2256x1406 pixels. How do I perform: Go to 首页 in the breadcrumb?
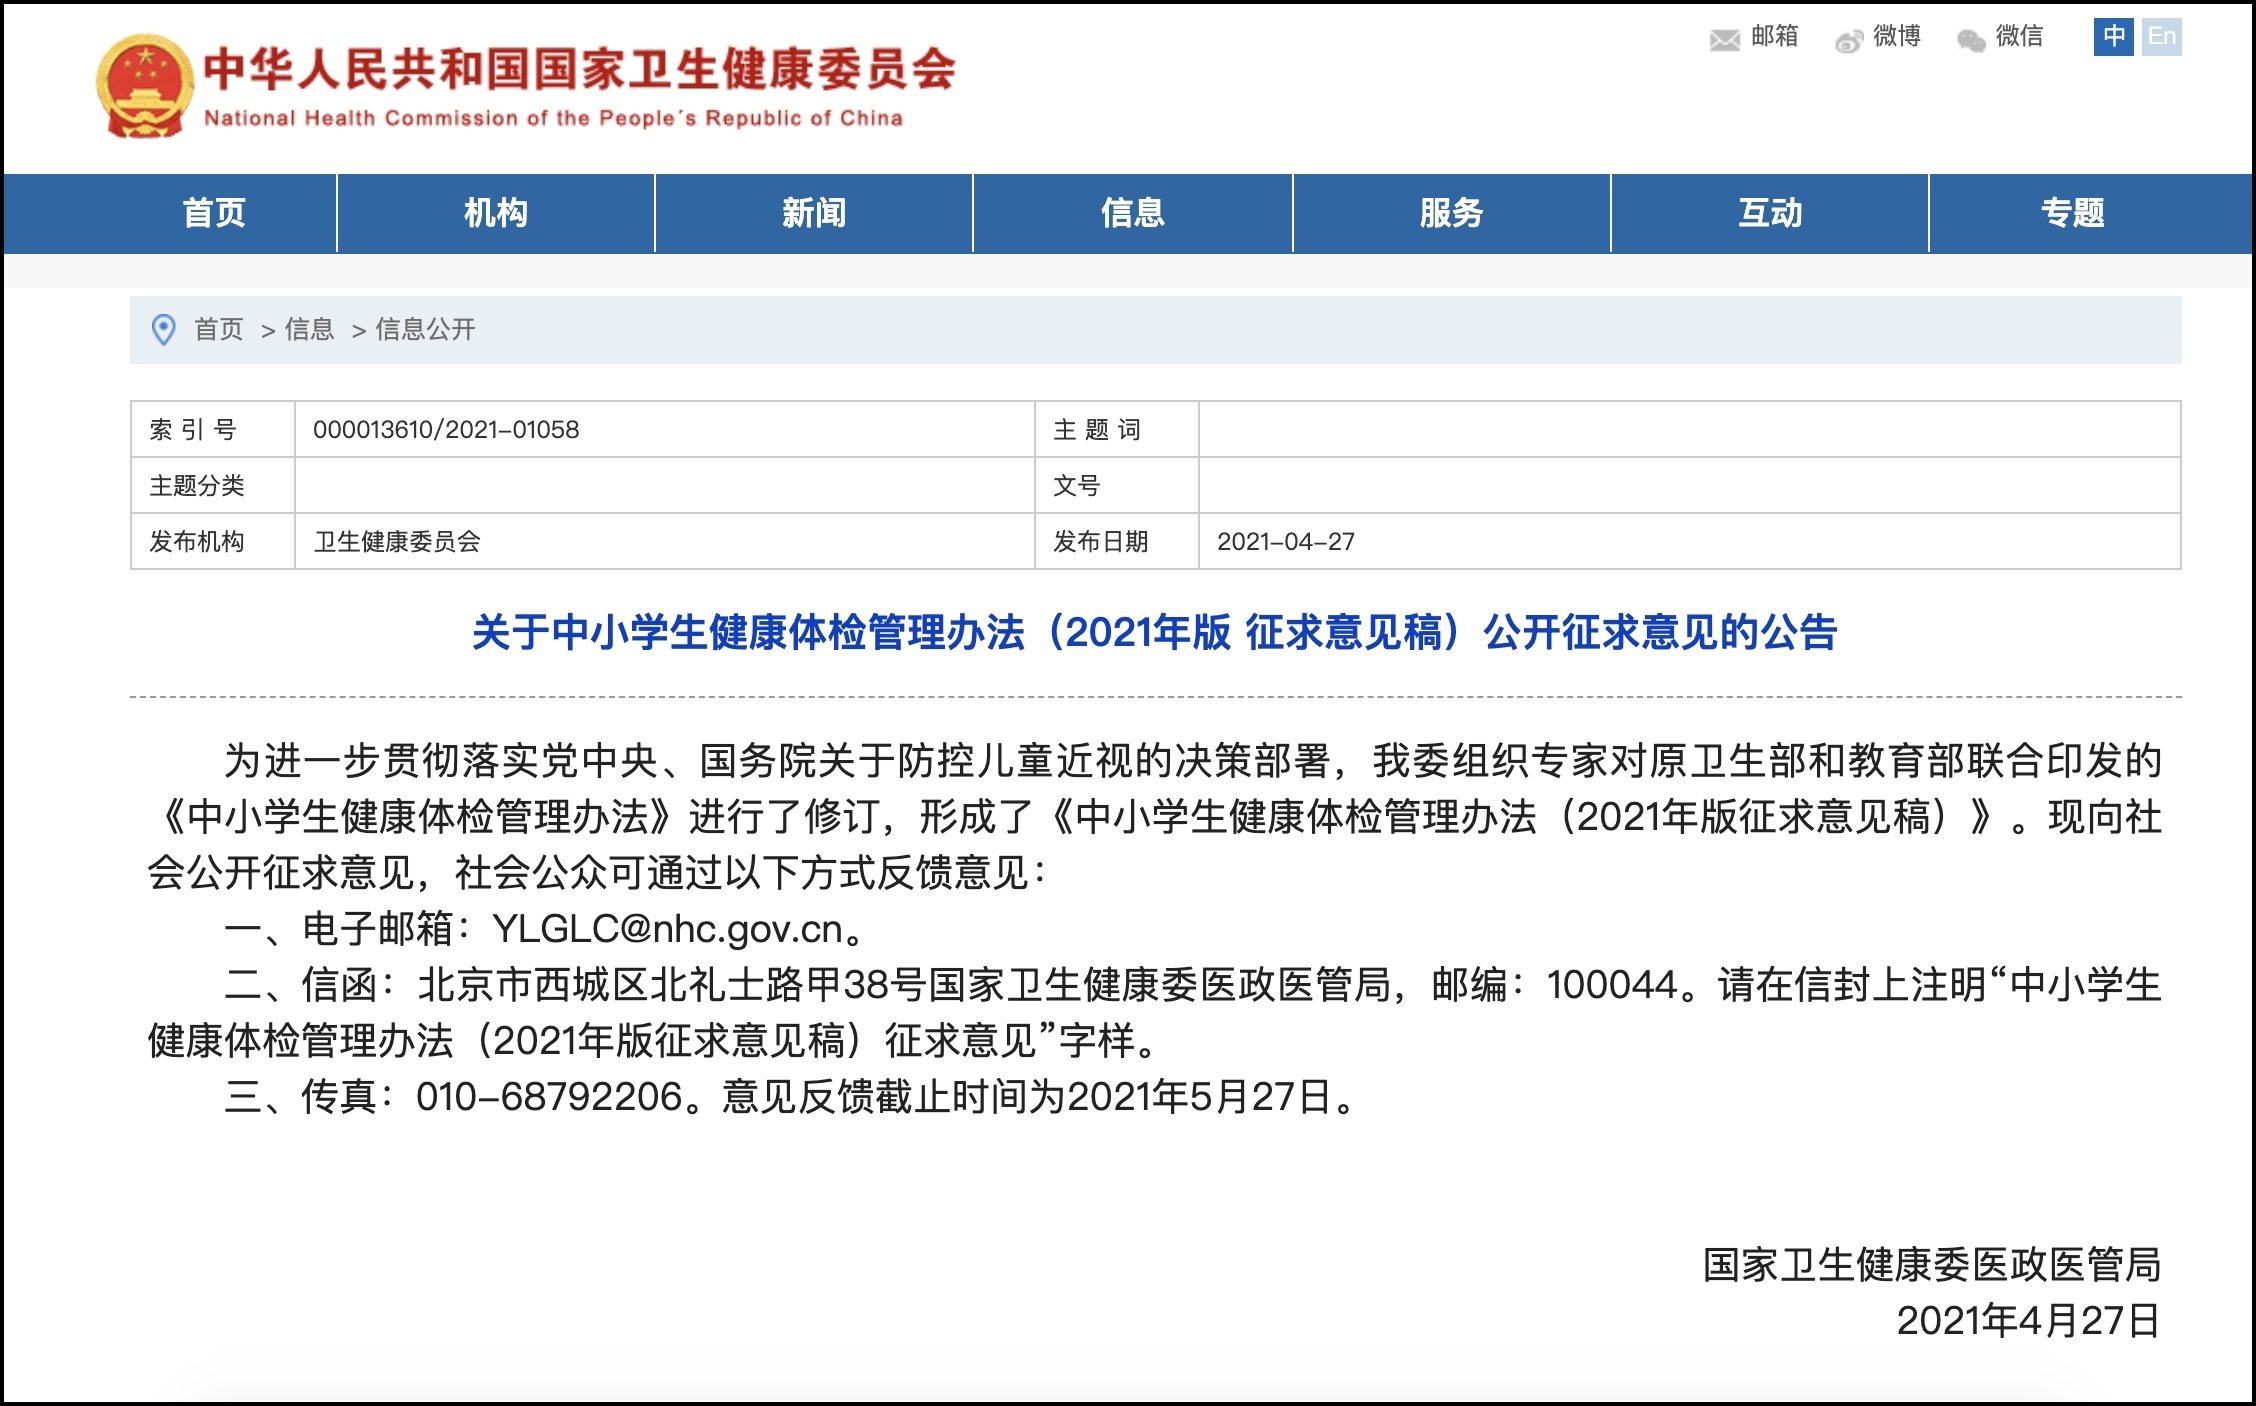pos(219,329)
